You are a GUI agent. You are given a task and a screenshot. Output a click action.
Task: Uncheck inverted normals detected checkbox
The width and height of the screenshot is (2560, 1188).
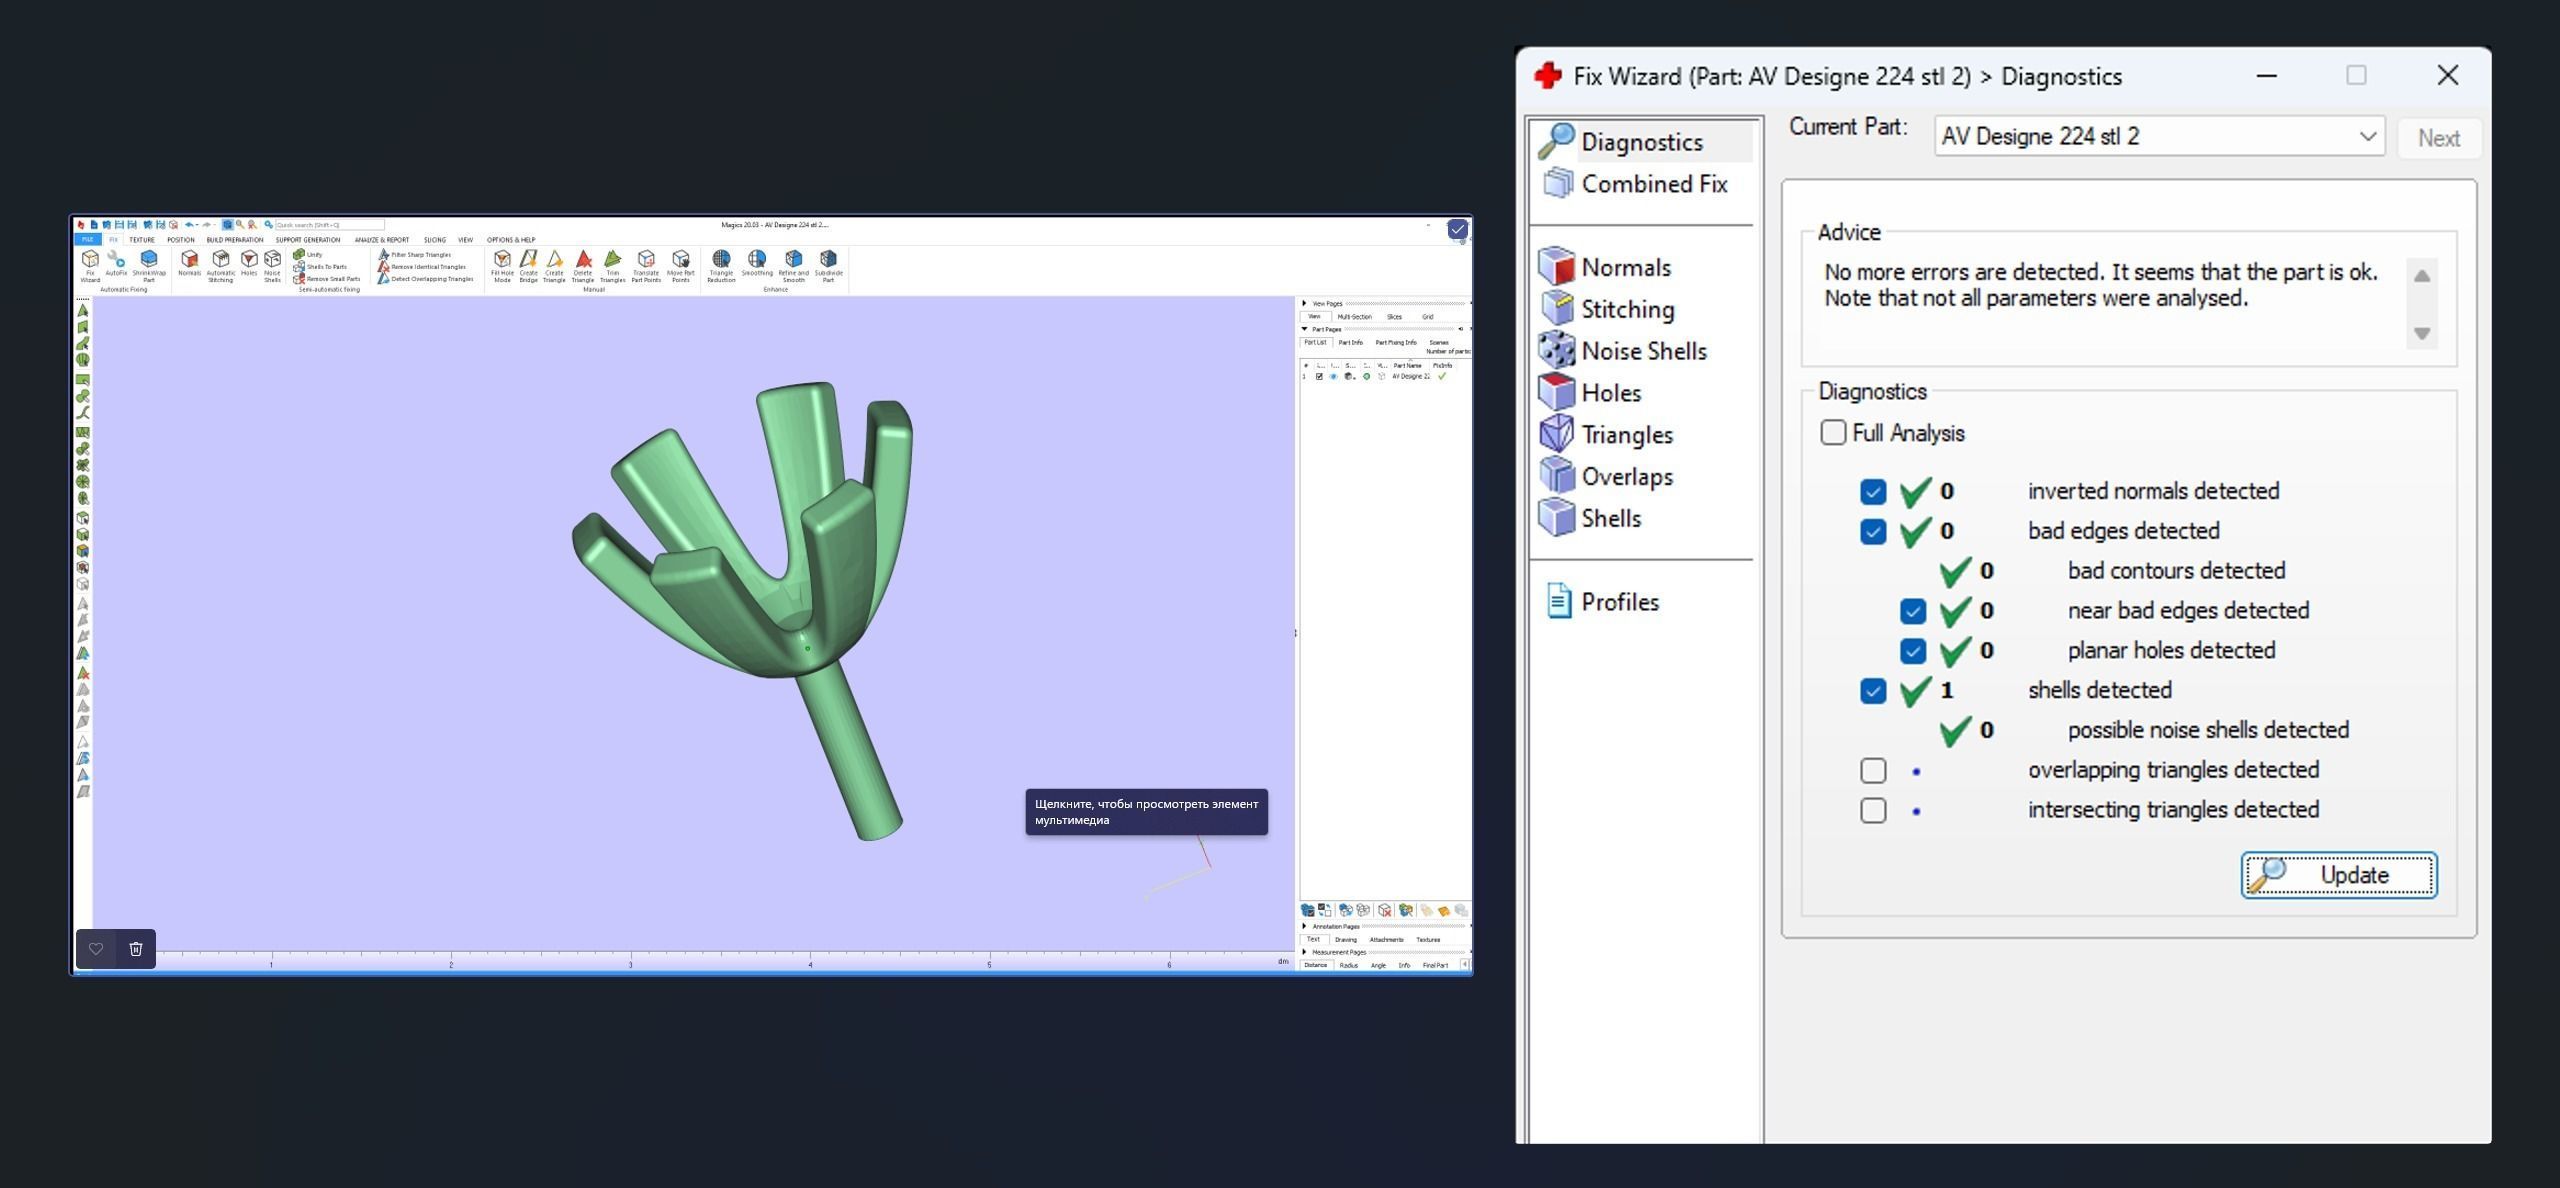1873,492
